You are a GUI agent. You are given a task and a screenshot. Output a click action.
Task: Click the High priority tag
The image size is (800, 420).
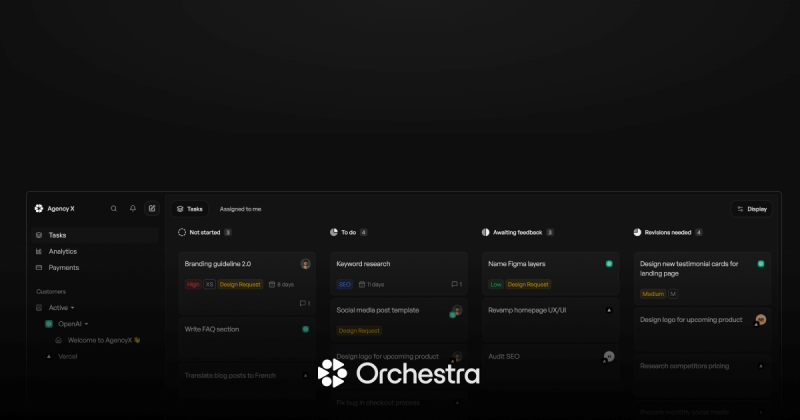(193, 284)
